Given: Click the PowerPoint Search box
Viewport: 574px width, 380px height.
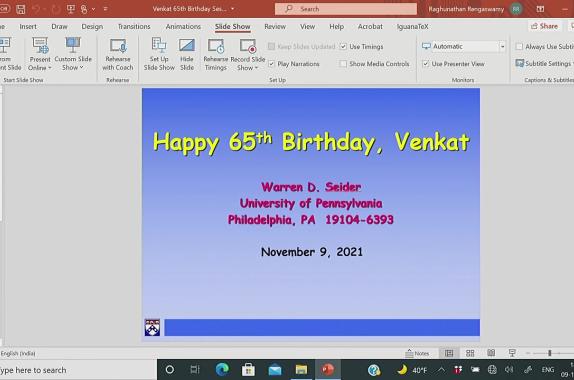Looking at the screenshot, I should (346, 9).
